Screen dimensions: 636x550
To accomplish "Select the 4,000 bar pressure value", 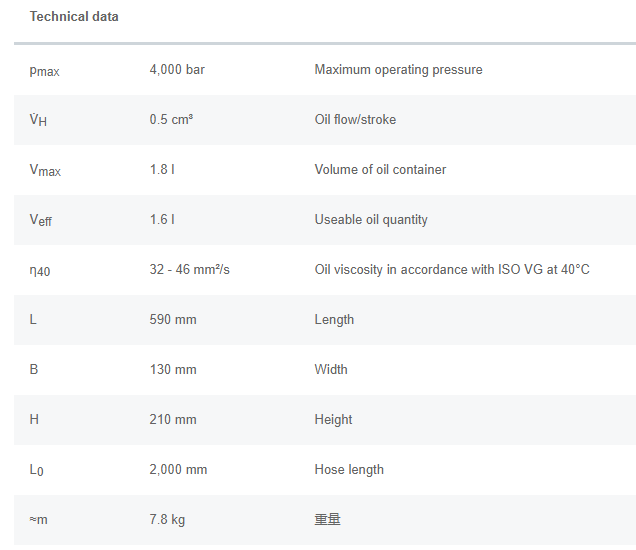I will 177,70.
